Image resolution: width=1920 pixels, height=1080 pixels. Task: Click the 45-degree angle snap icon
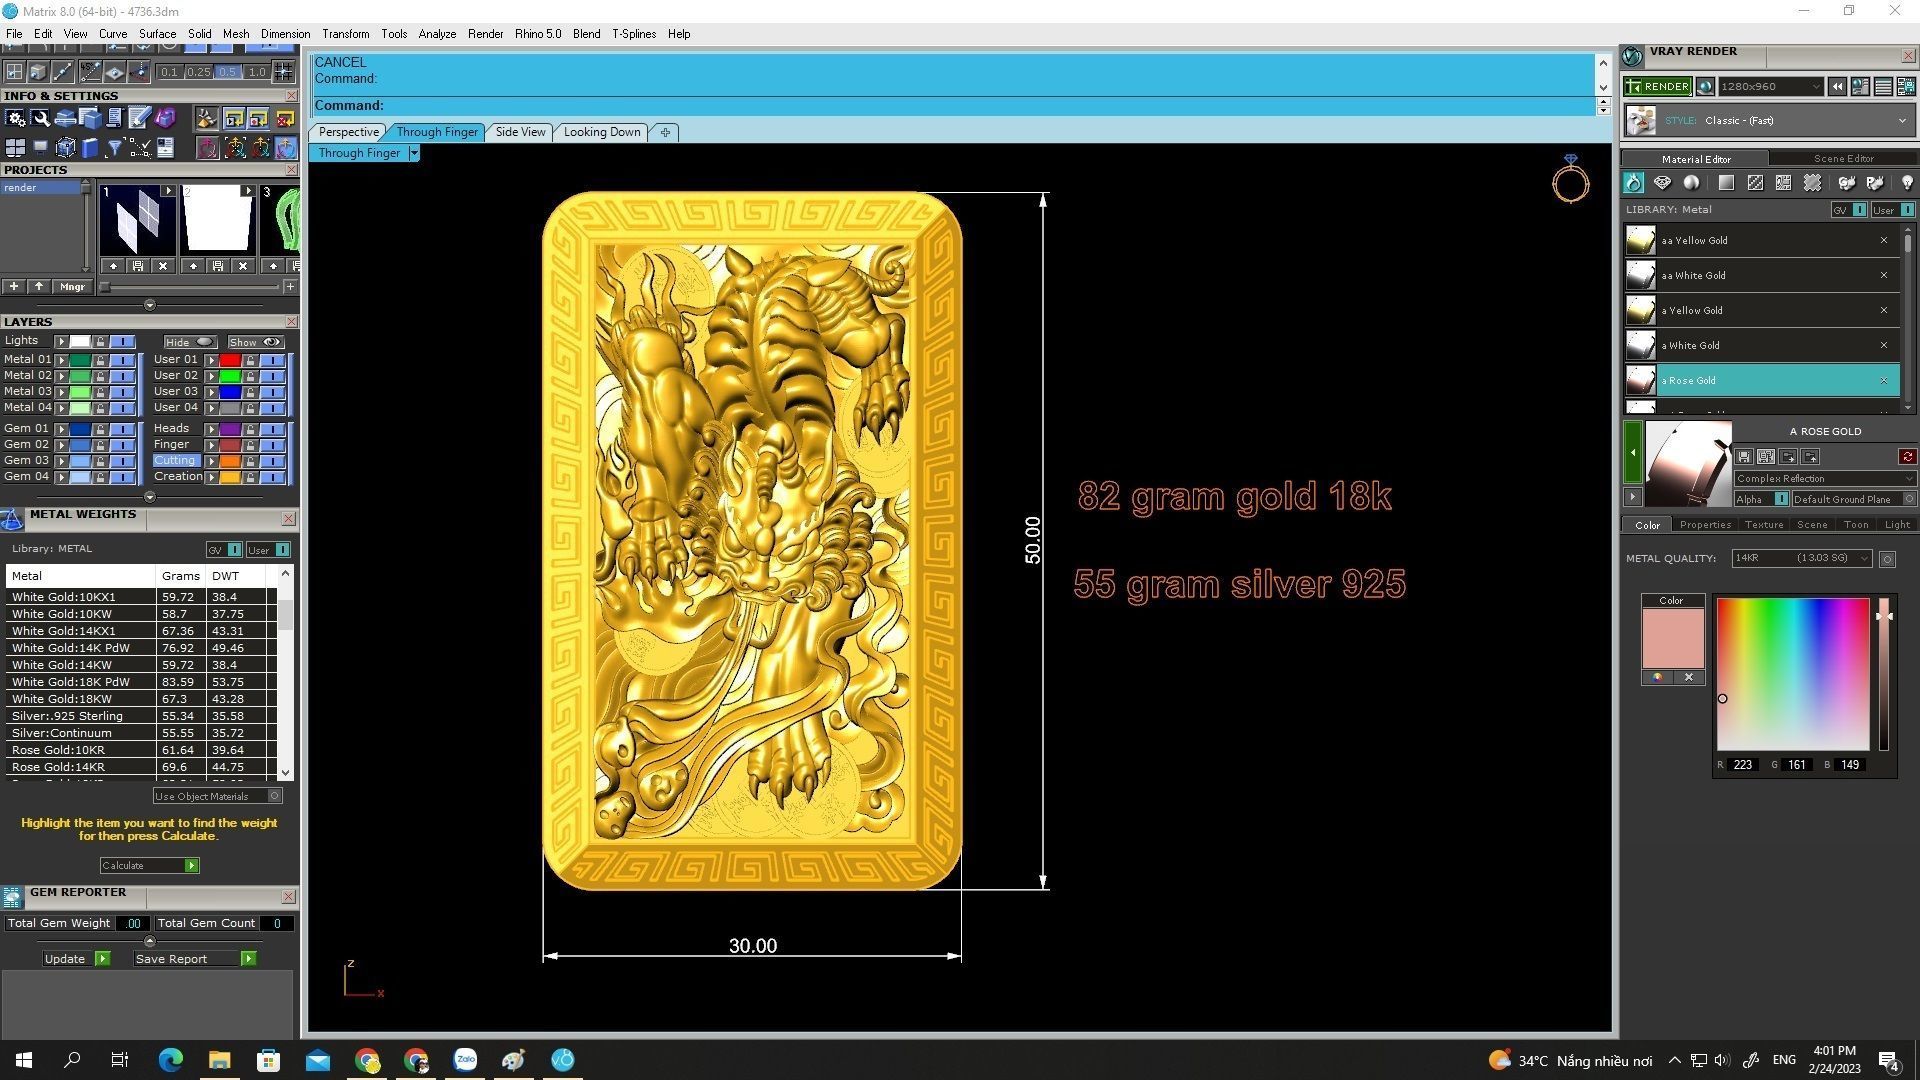coord(90,72)
